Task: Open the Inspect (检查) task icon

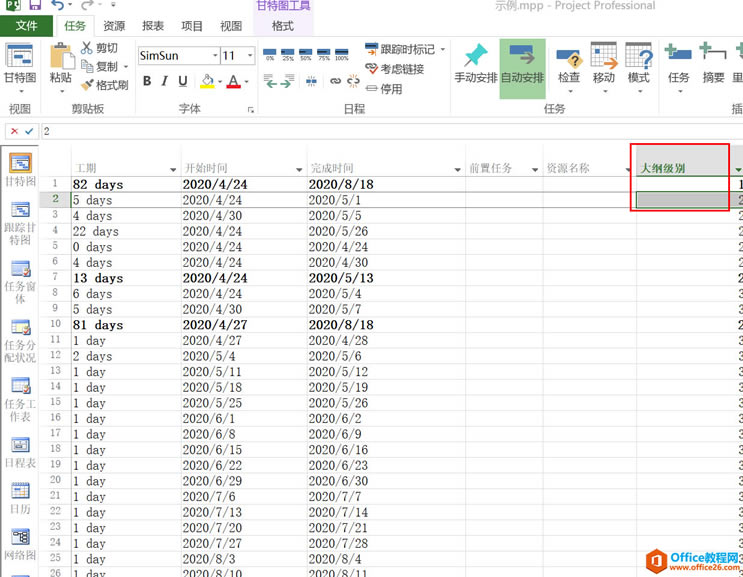Action: click(568, 61)
